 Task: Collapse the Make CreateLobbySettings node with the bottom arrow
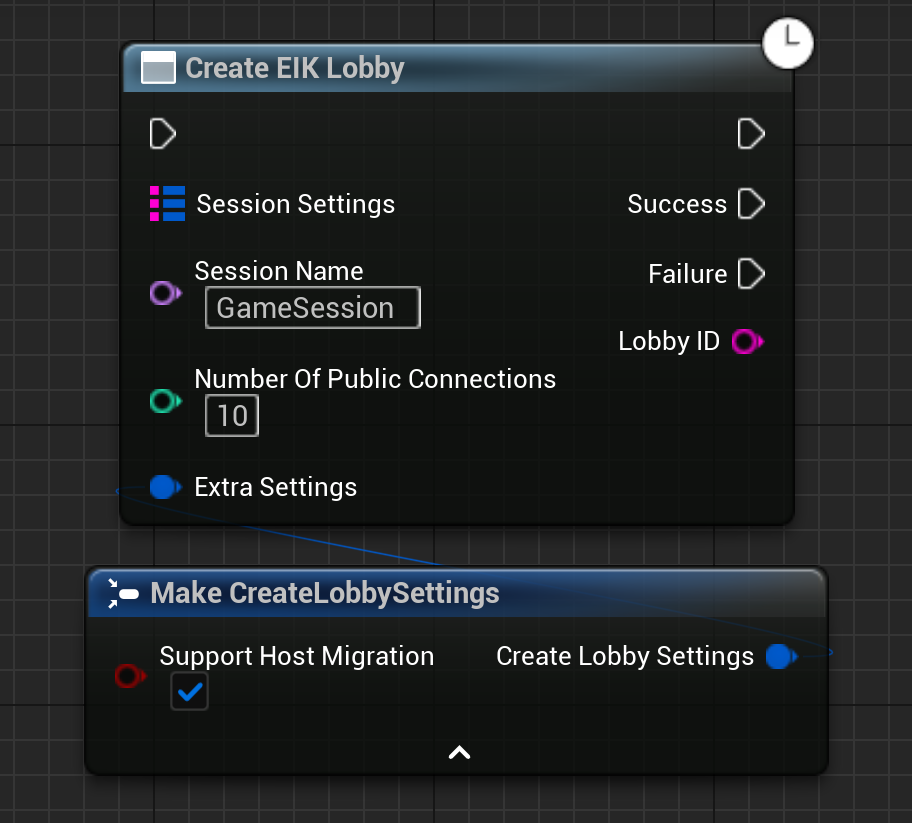[x=459, y=753]
